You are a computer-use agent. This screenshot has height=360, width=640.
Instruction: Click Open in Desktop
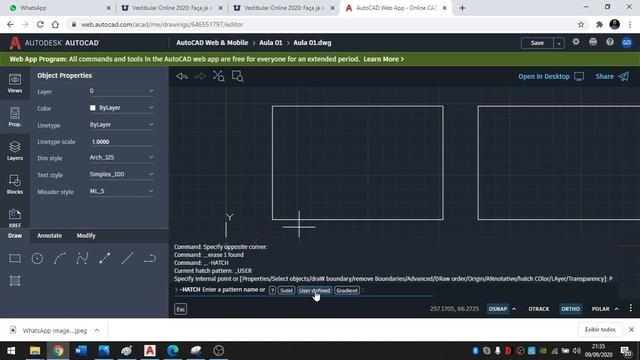click(551, 76)
